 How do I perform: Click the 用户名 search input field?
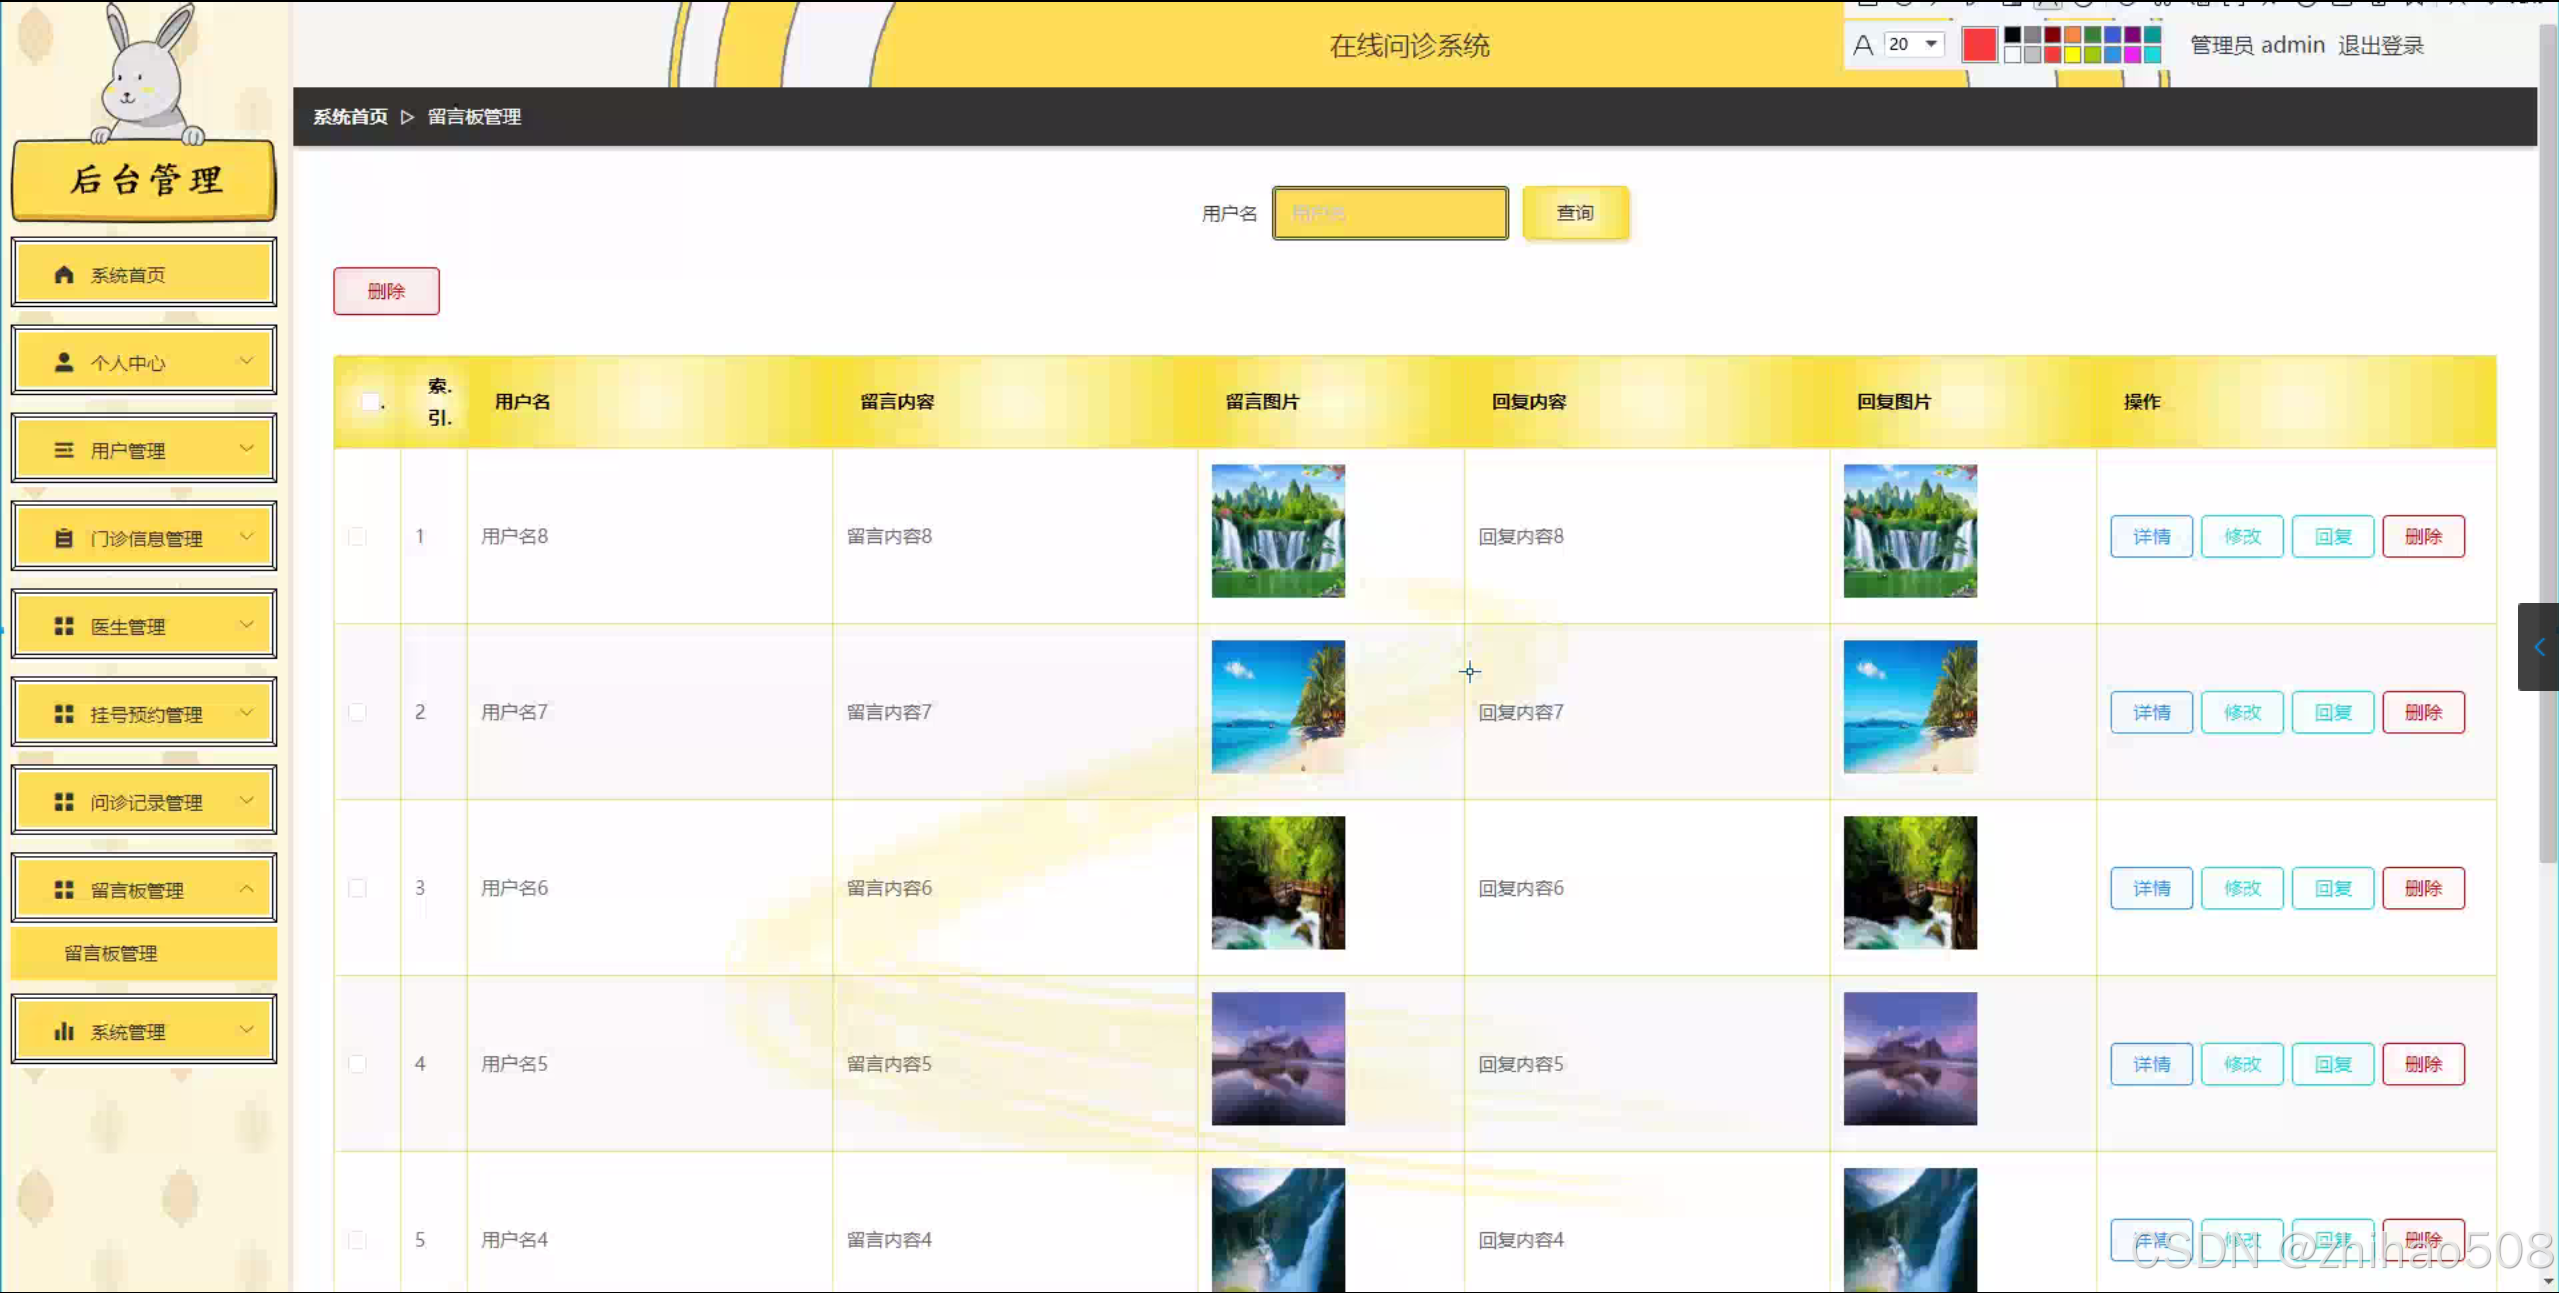[x=1389, y=212]
